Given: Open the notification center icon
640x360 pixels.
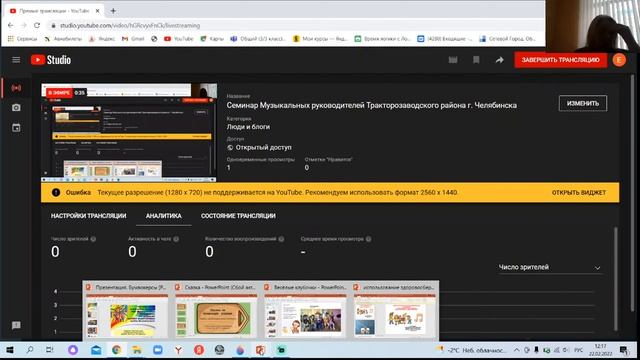Looking at the screenshot, I should [624, 350].
